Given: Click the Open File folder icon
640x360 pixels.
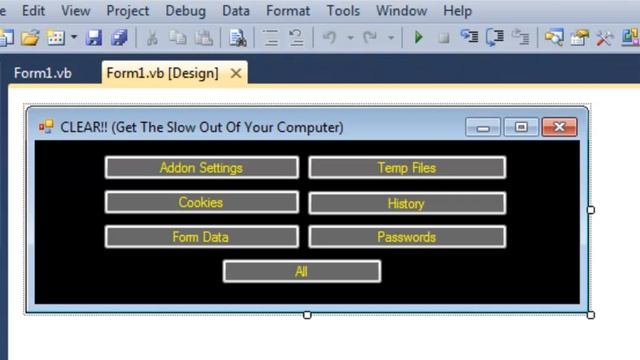Looking at the screenshot, I should click(x=31, y=38).
